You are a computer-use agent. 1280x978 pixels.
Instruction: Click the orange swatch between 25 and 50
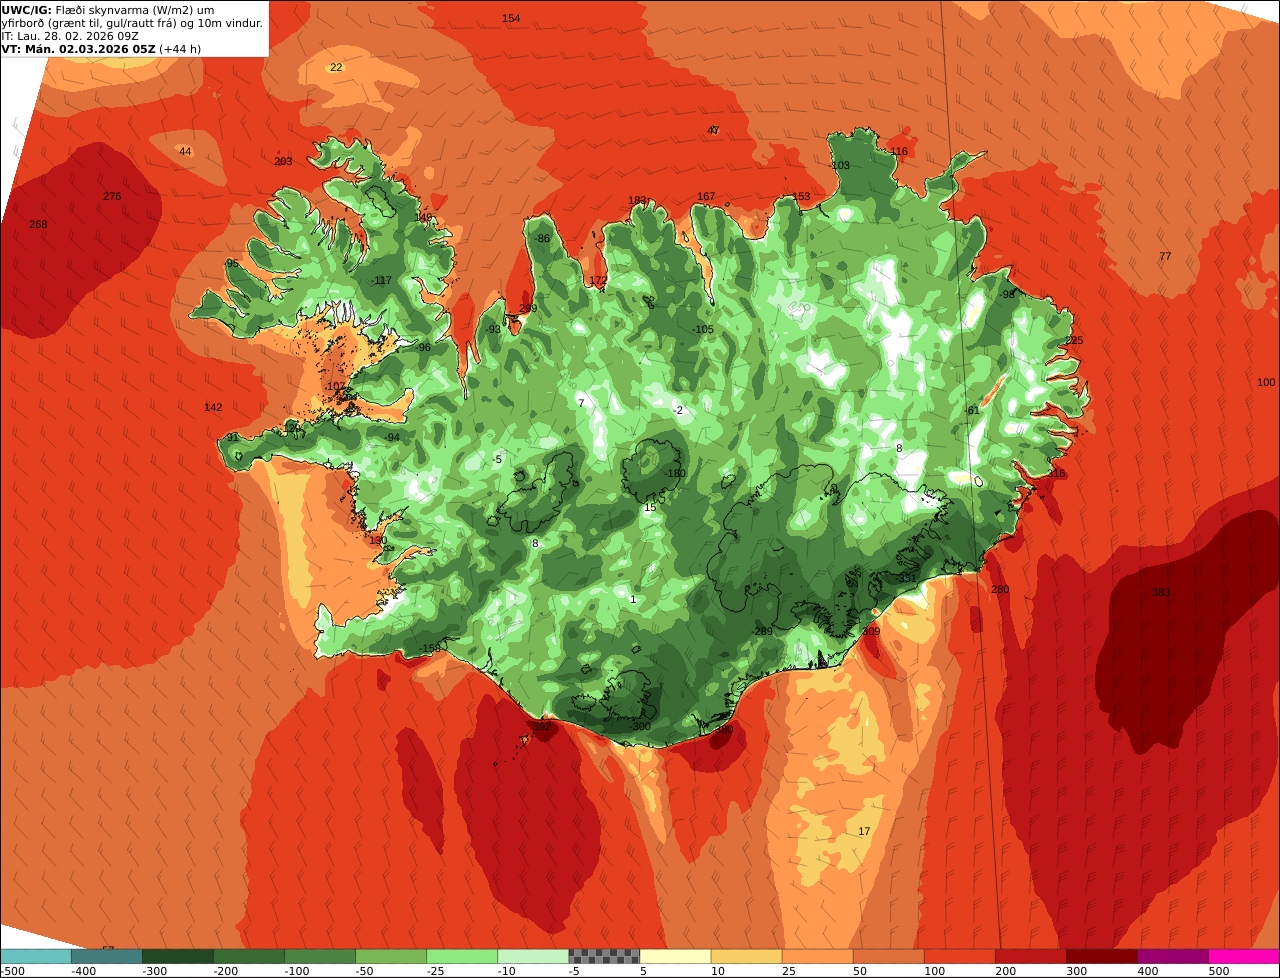(817, 956)
